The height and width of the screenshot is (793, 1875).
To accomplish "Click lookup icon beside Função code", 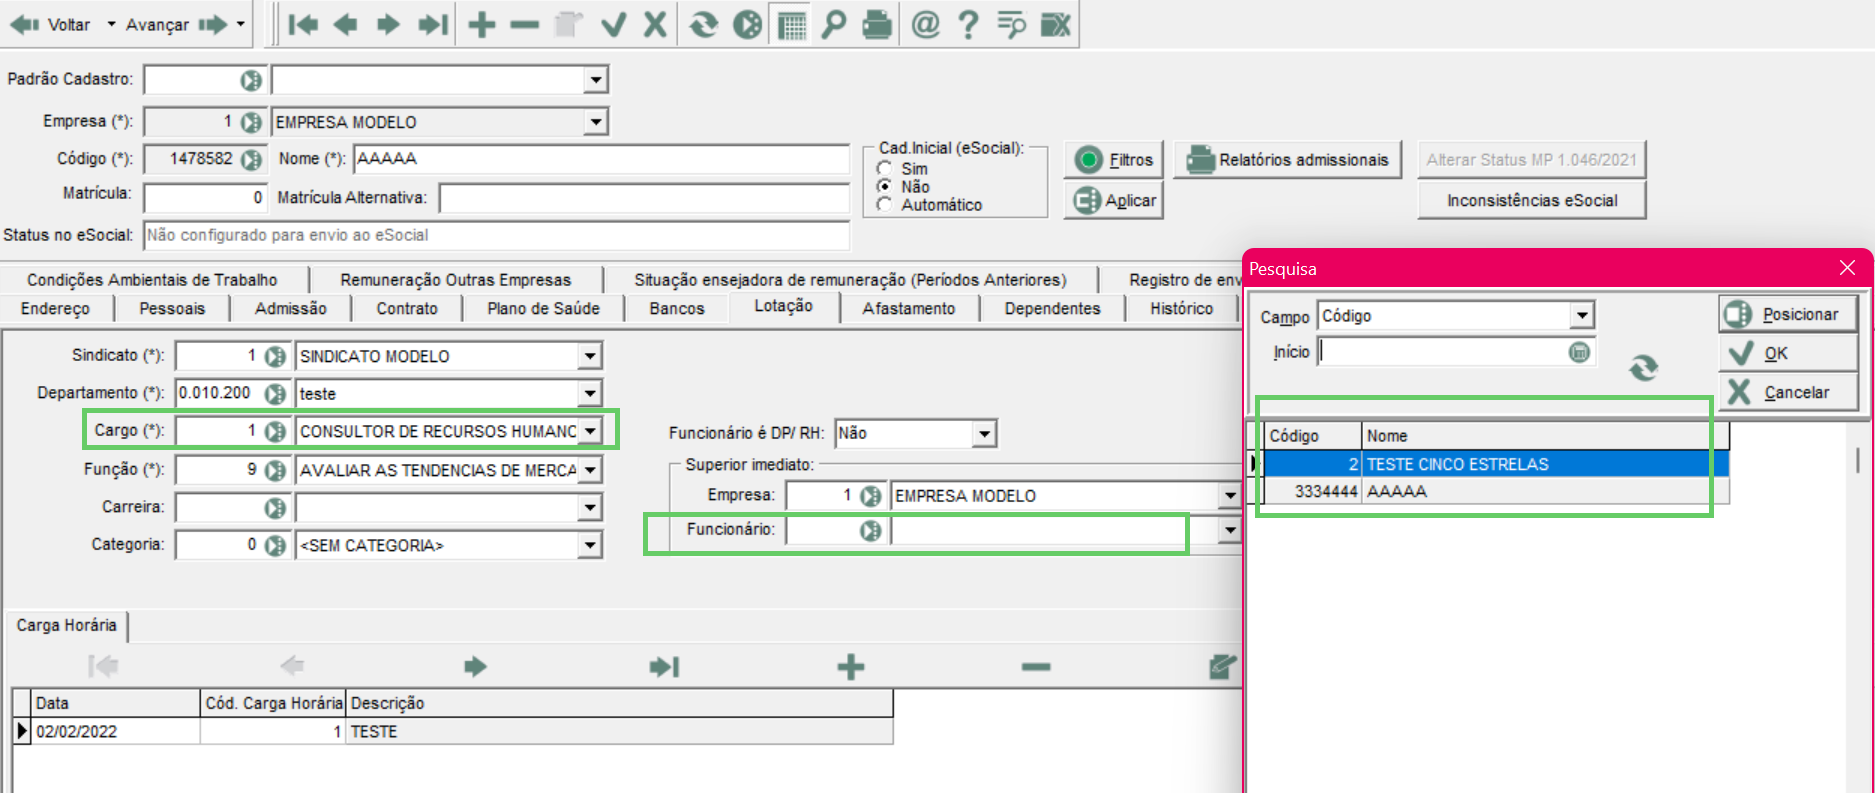I will click(x=275, y=470).
